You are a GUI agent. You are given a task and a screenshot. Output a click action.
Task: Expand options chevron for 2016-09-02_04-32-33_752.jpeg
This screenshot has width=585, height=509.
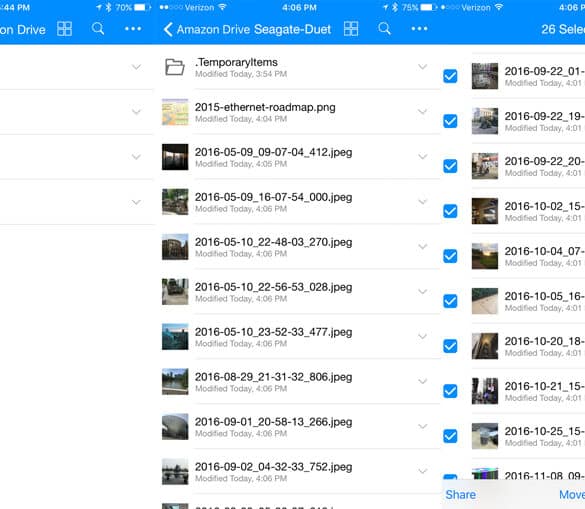coord(422,471)
